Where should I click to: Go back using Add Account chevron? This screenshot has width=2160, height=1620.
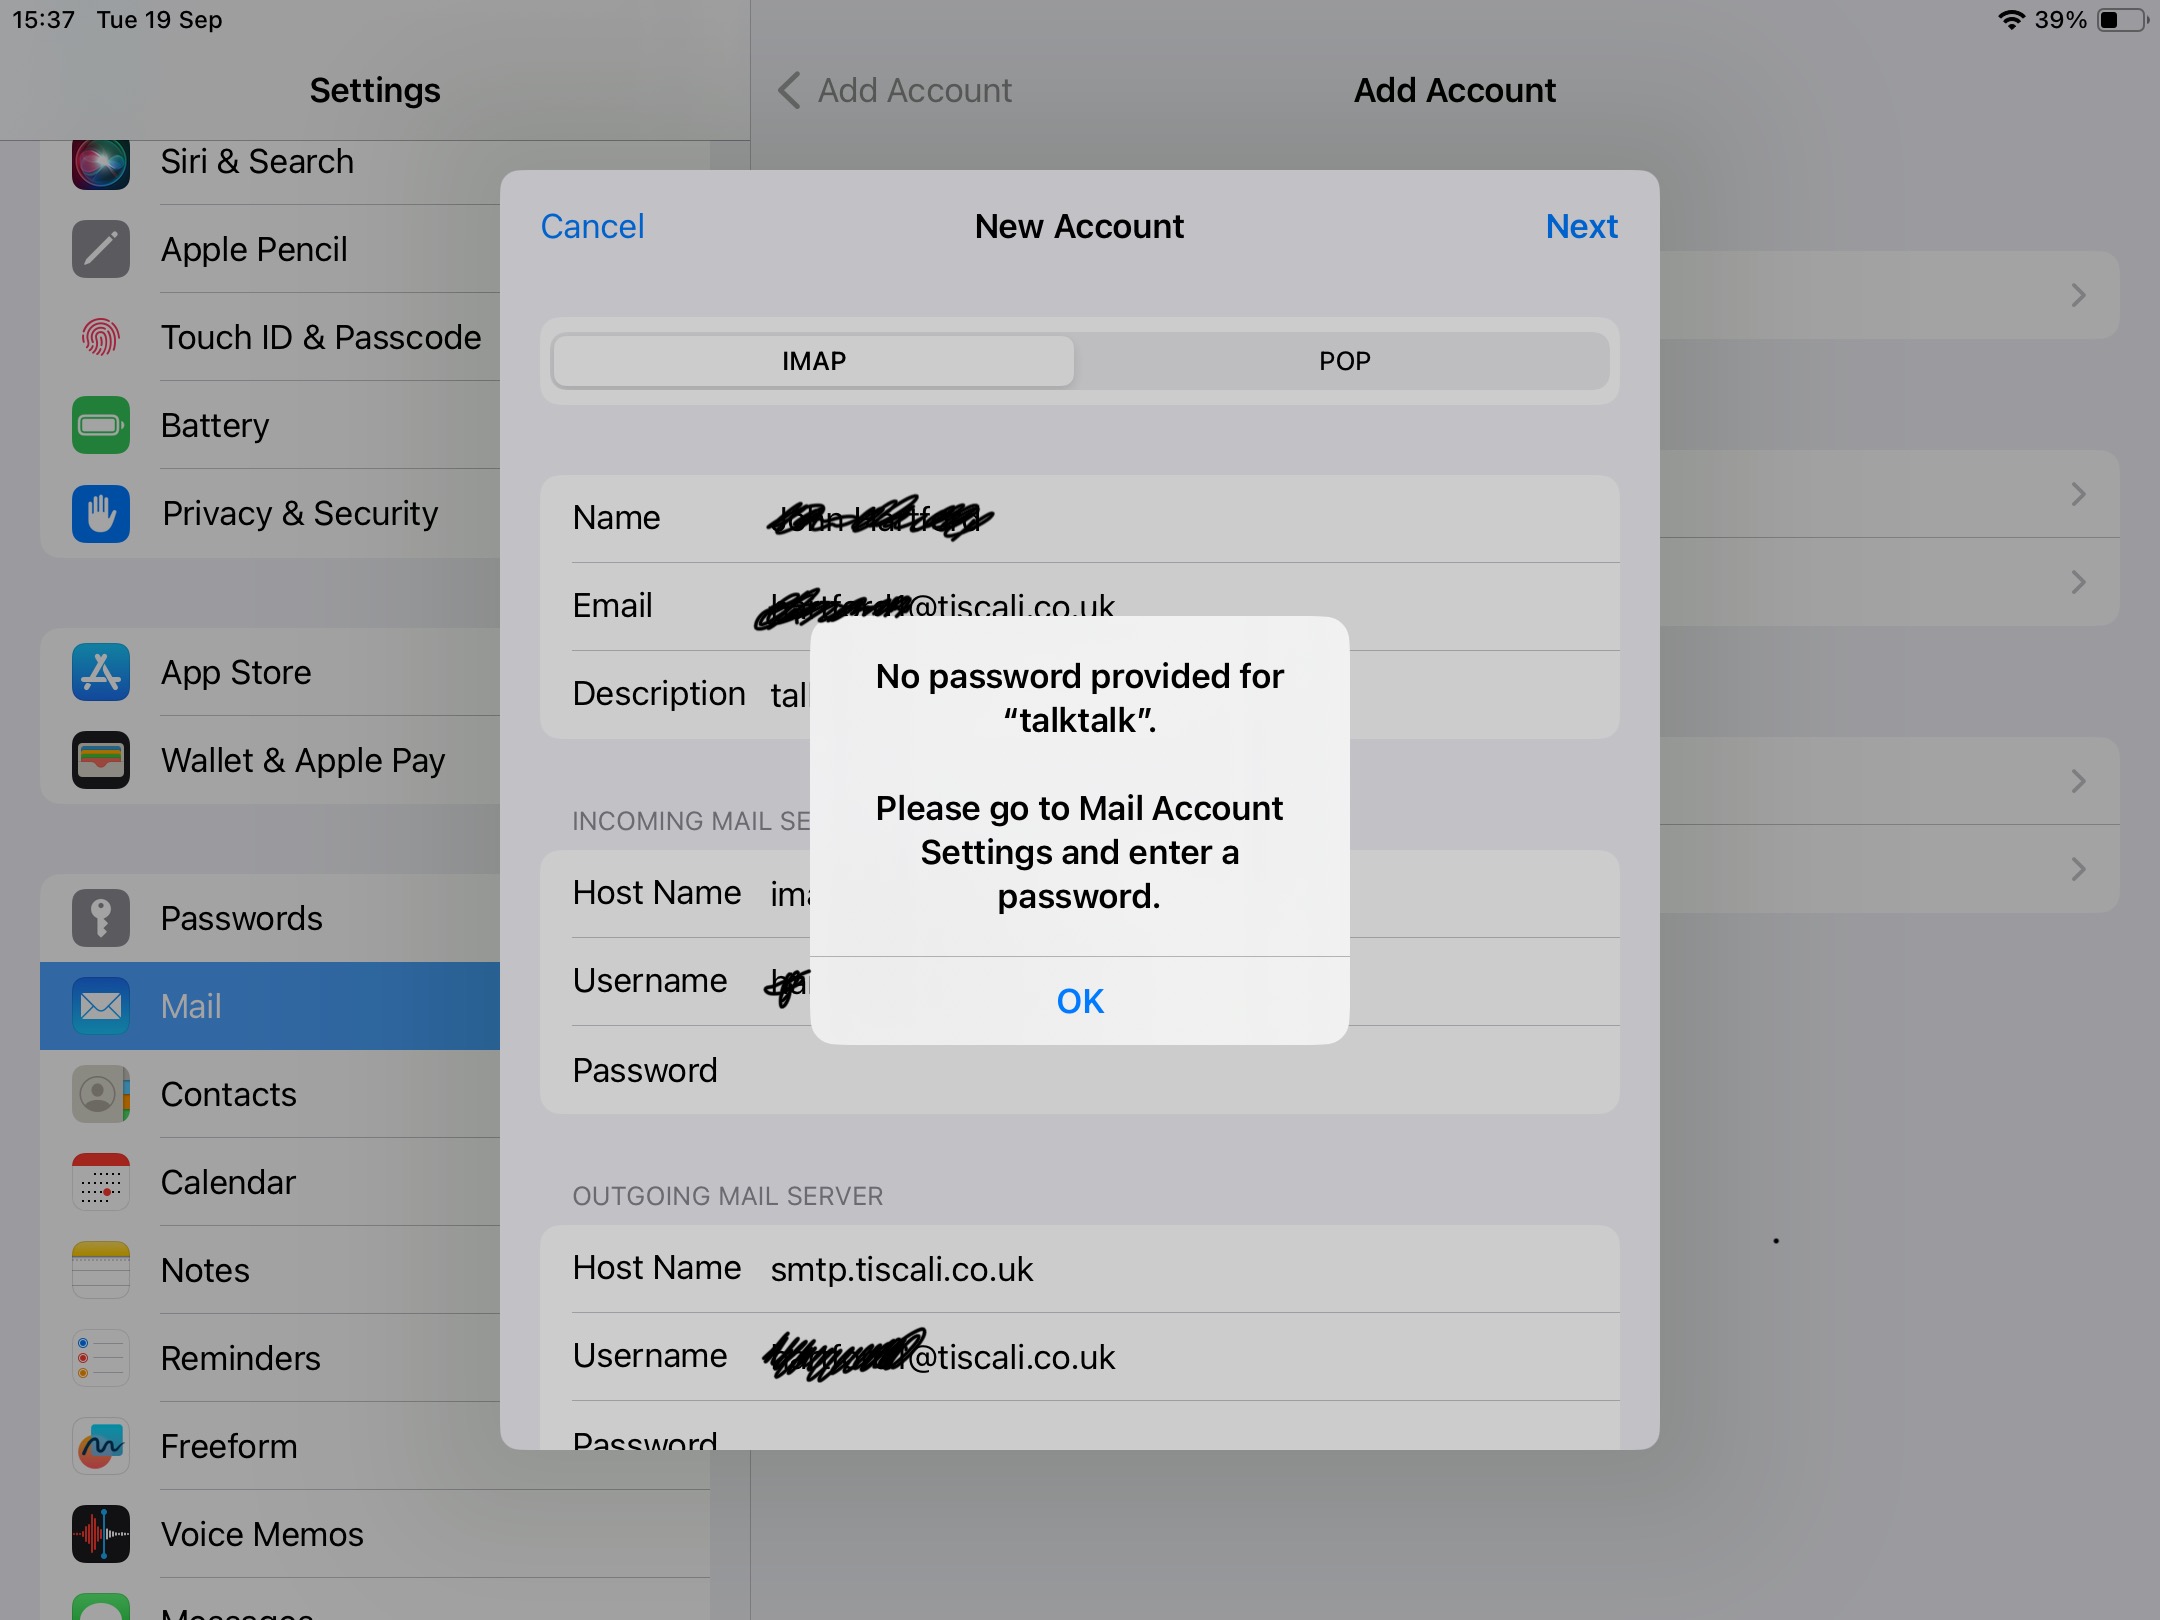[789, 90]
